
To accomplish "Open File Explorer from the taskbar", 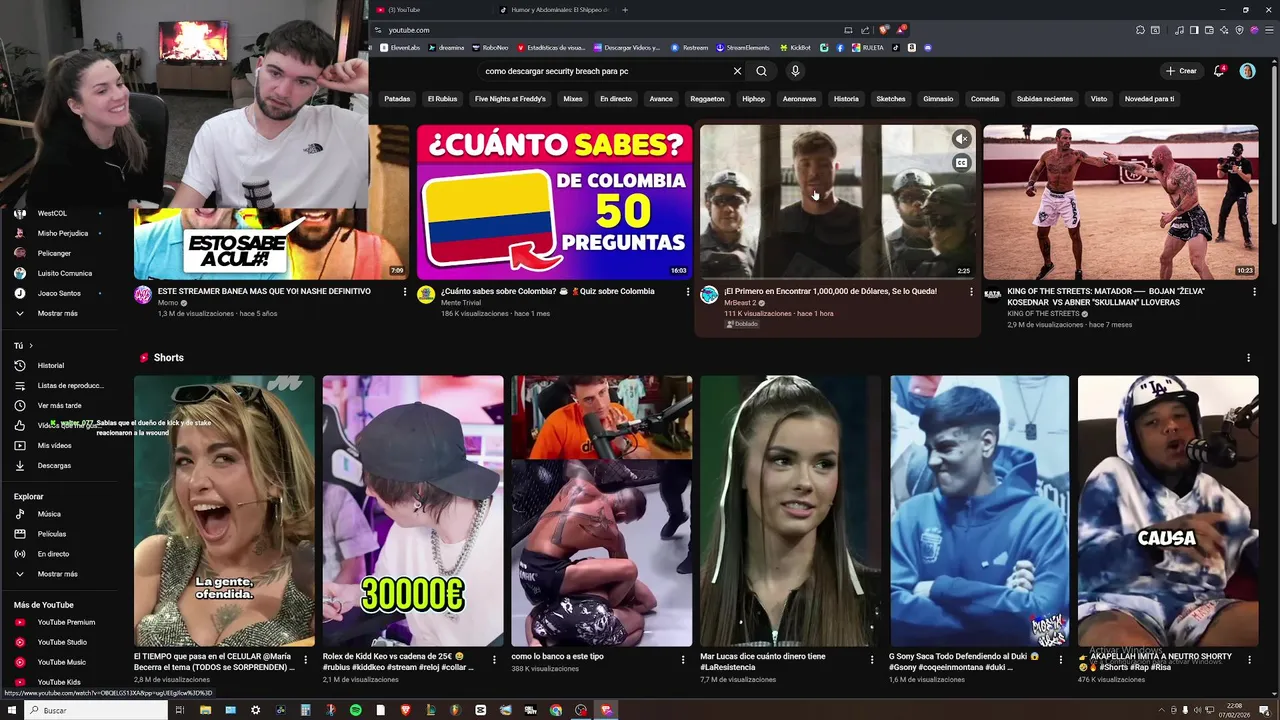I will tap(205, 710).
